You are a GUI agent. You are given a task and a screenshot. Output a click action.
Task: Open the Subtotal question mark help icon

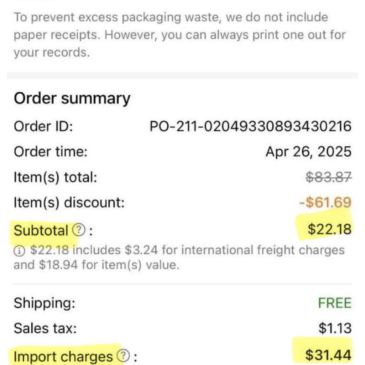pyautogui.click(x=79, y=230)
